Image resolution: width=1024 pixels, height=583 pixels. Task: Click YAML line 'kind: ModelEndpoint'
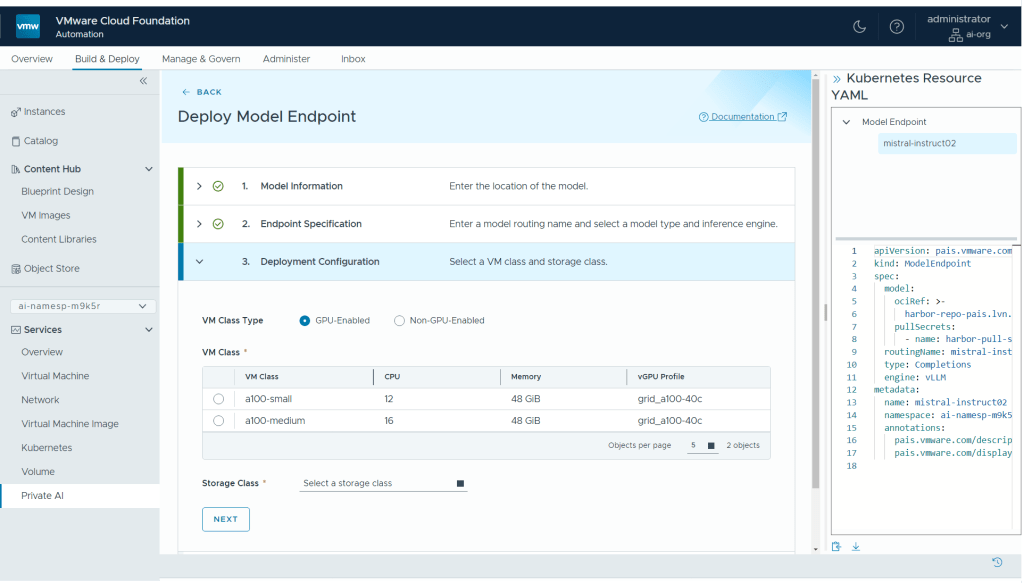click(922, 264)
